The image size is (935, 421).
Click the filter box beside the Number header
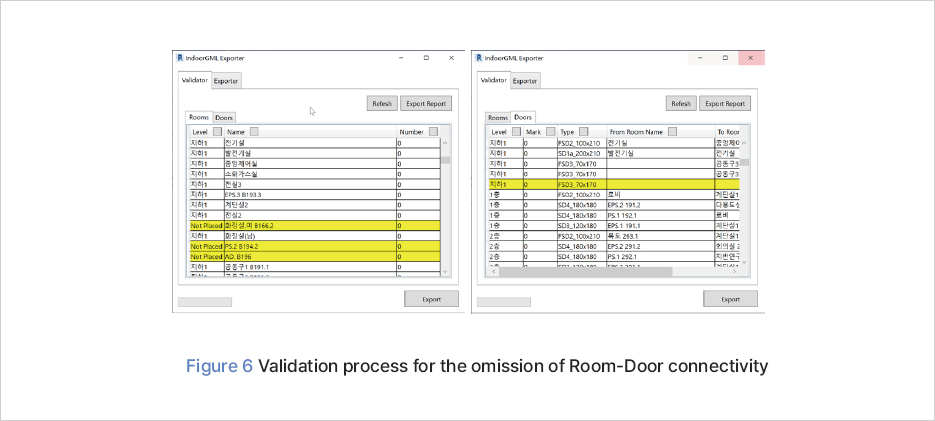pyautogui.click(x=434, y=131)
